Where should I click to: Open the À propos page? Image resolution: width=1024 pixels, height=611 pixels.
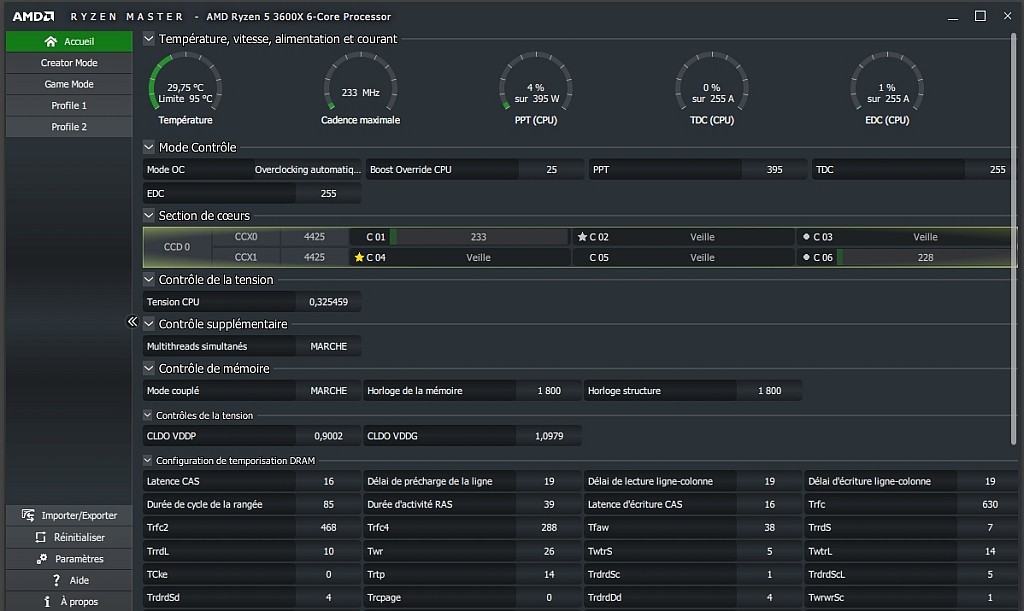point(69,601)
